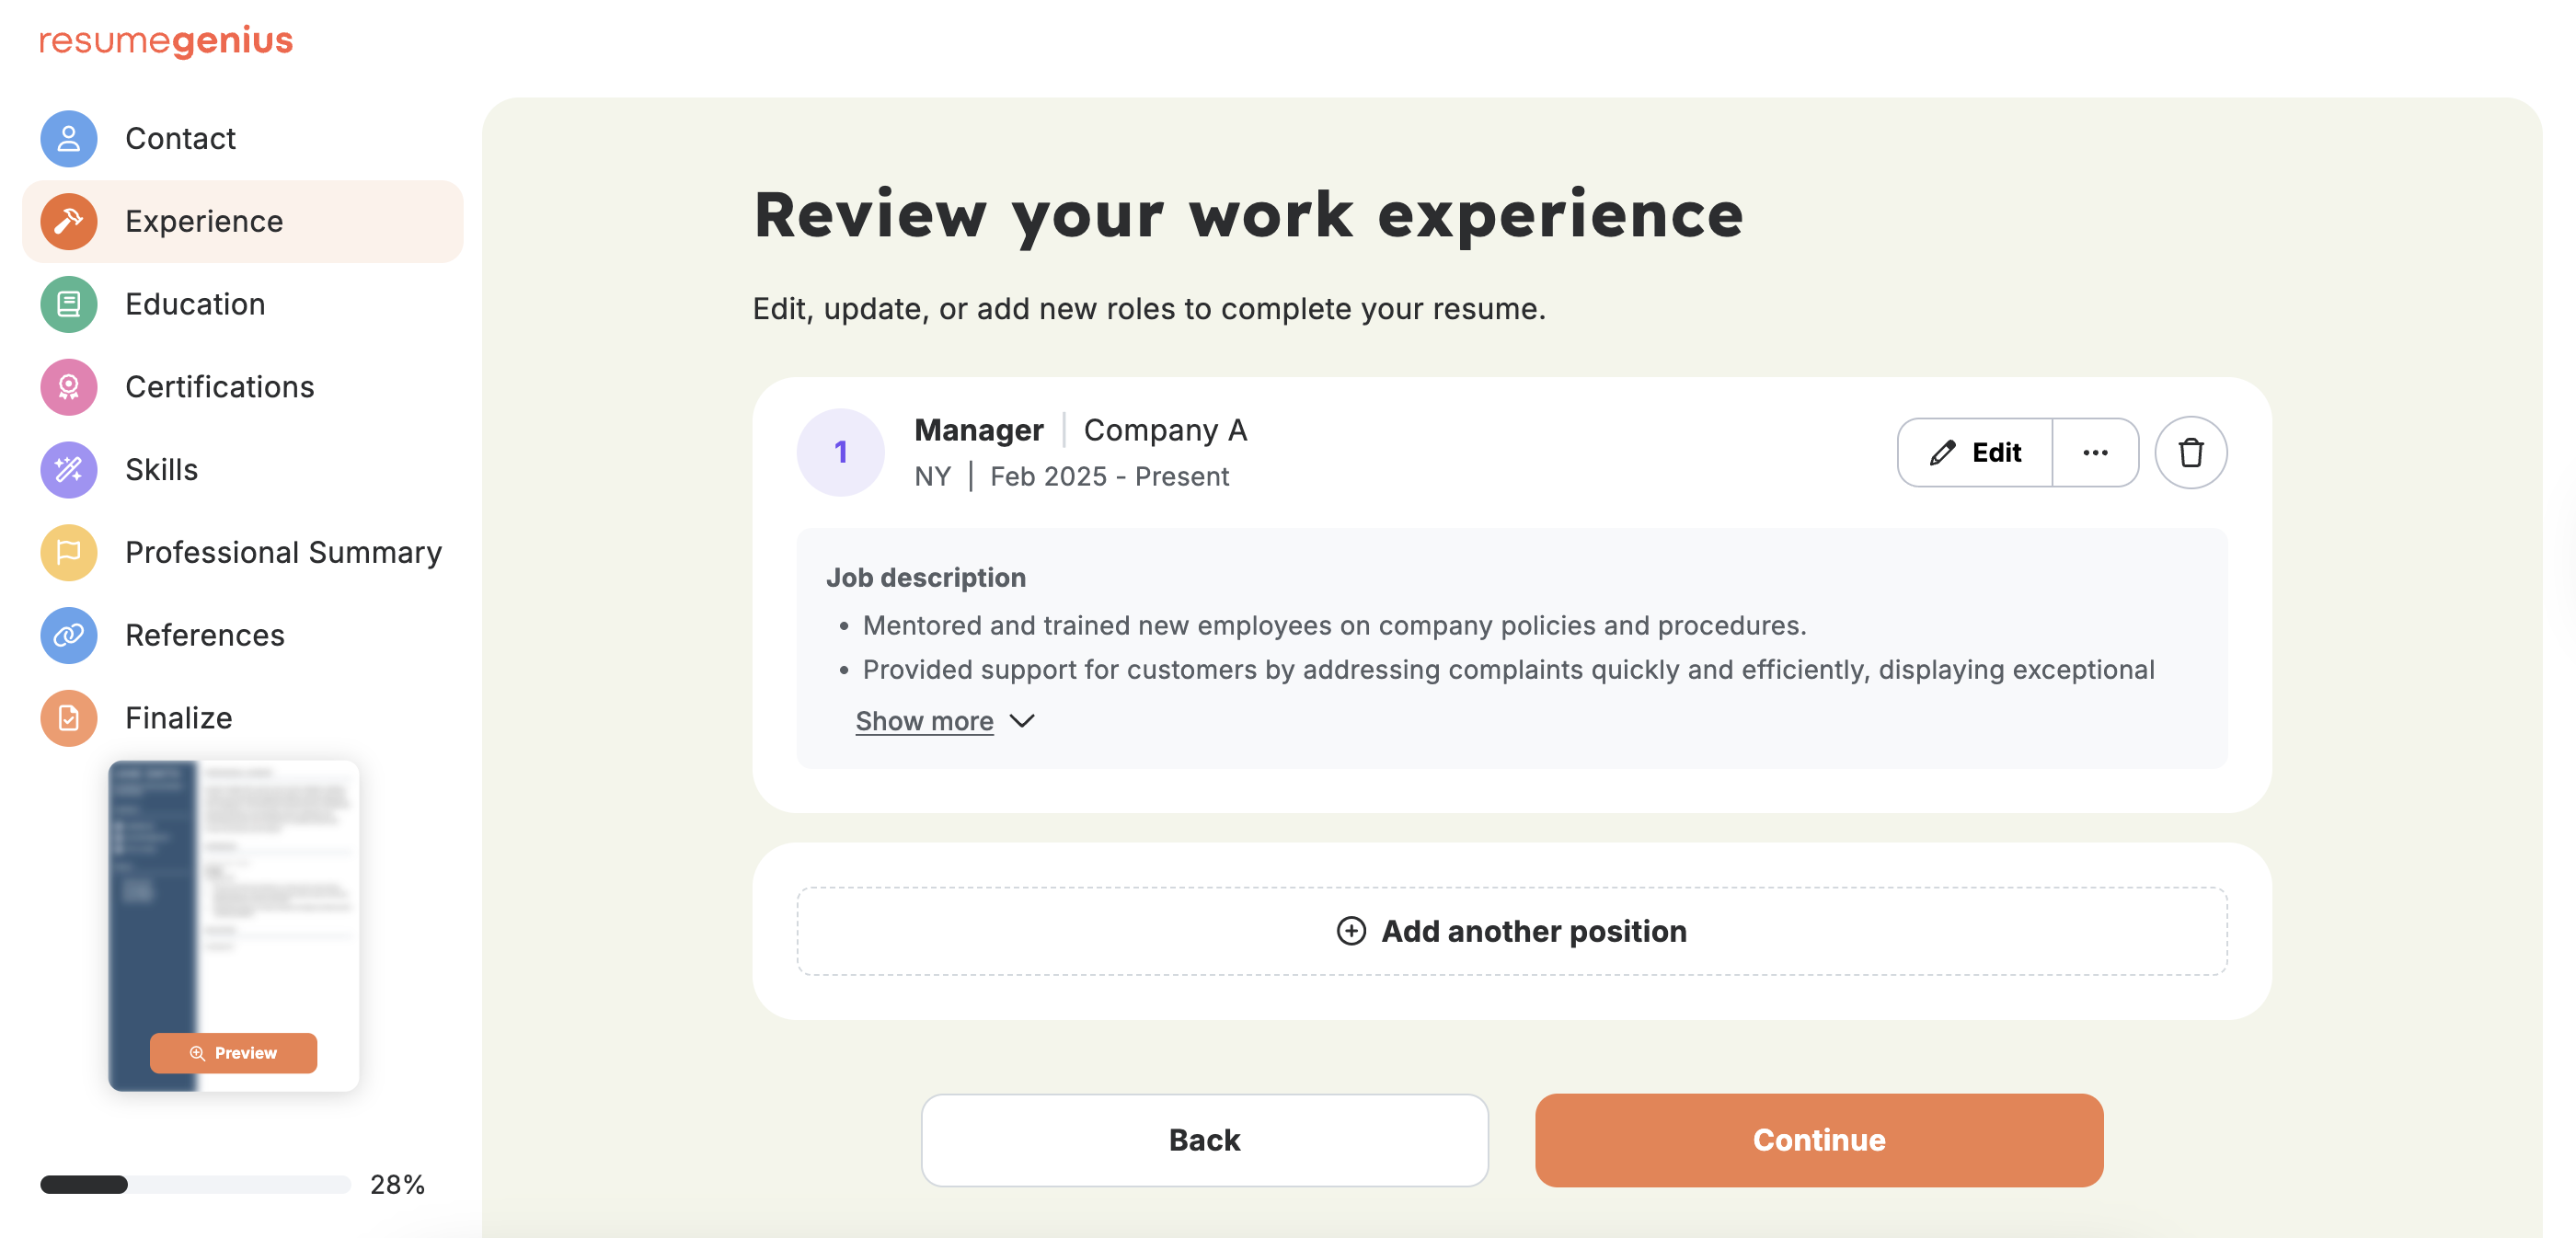Collapse job description via chevron arrow
2576x1238 pixels.
click(x=1022, y=720)
